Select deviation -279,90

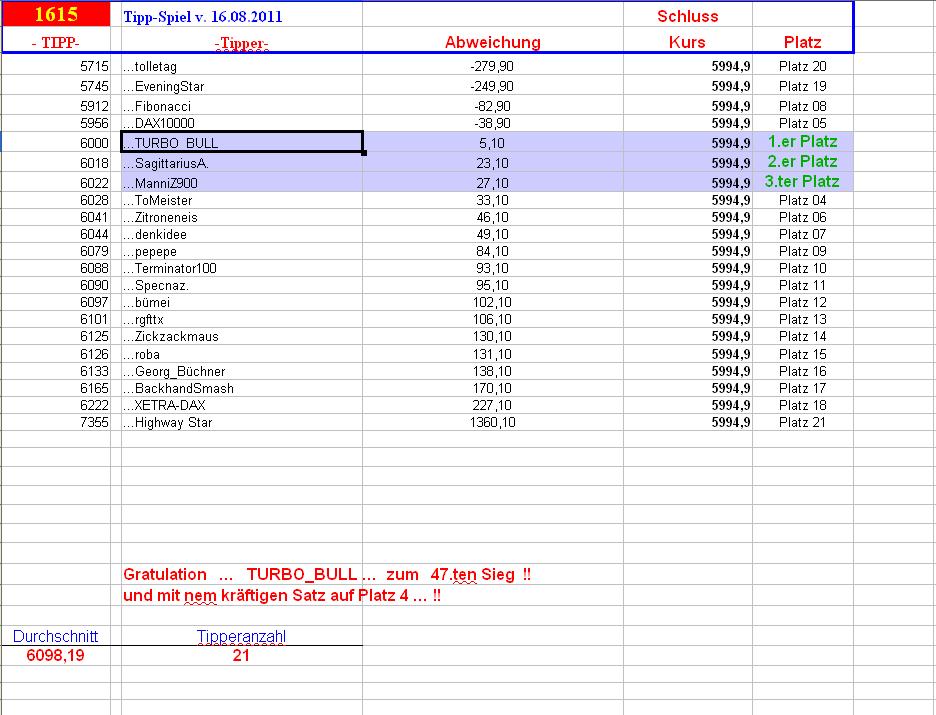pyautogui.click(x=492, y=66)
